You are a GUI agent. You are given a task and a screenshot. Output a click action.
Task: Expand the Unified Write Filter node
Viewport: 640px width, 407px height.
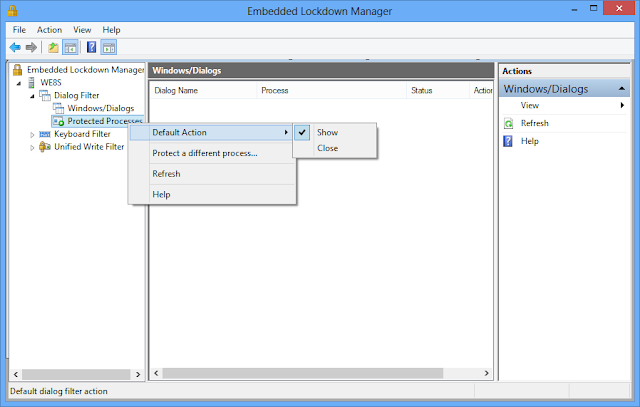32,147
